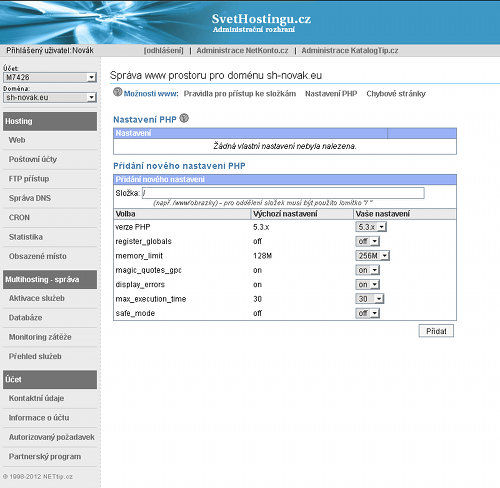Click Žádná vlastní nastavení nebyla nalezena message
The image size is (500, 488).
[285, 146]
